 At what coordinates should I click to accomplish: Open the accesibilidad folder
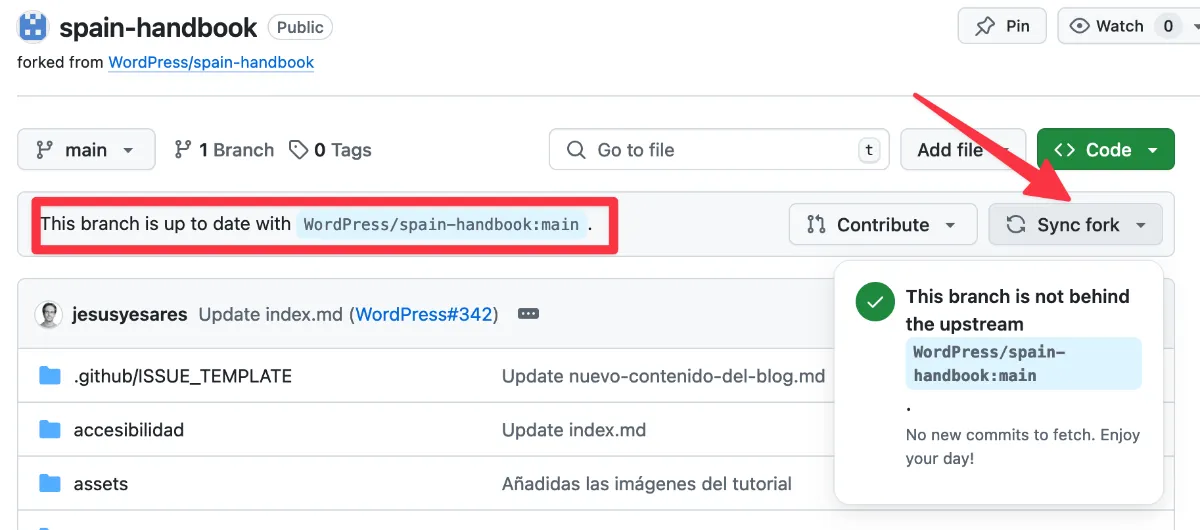tap(129, 430)
